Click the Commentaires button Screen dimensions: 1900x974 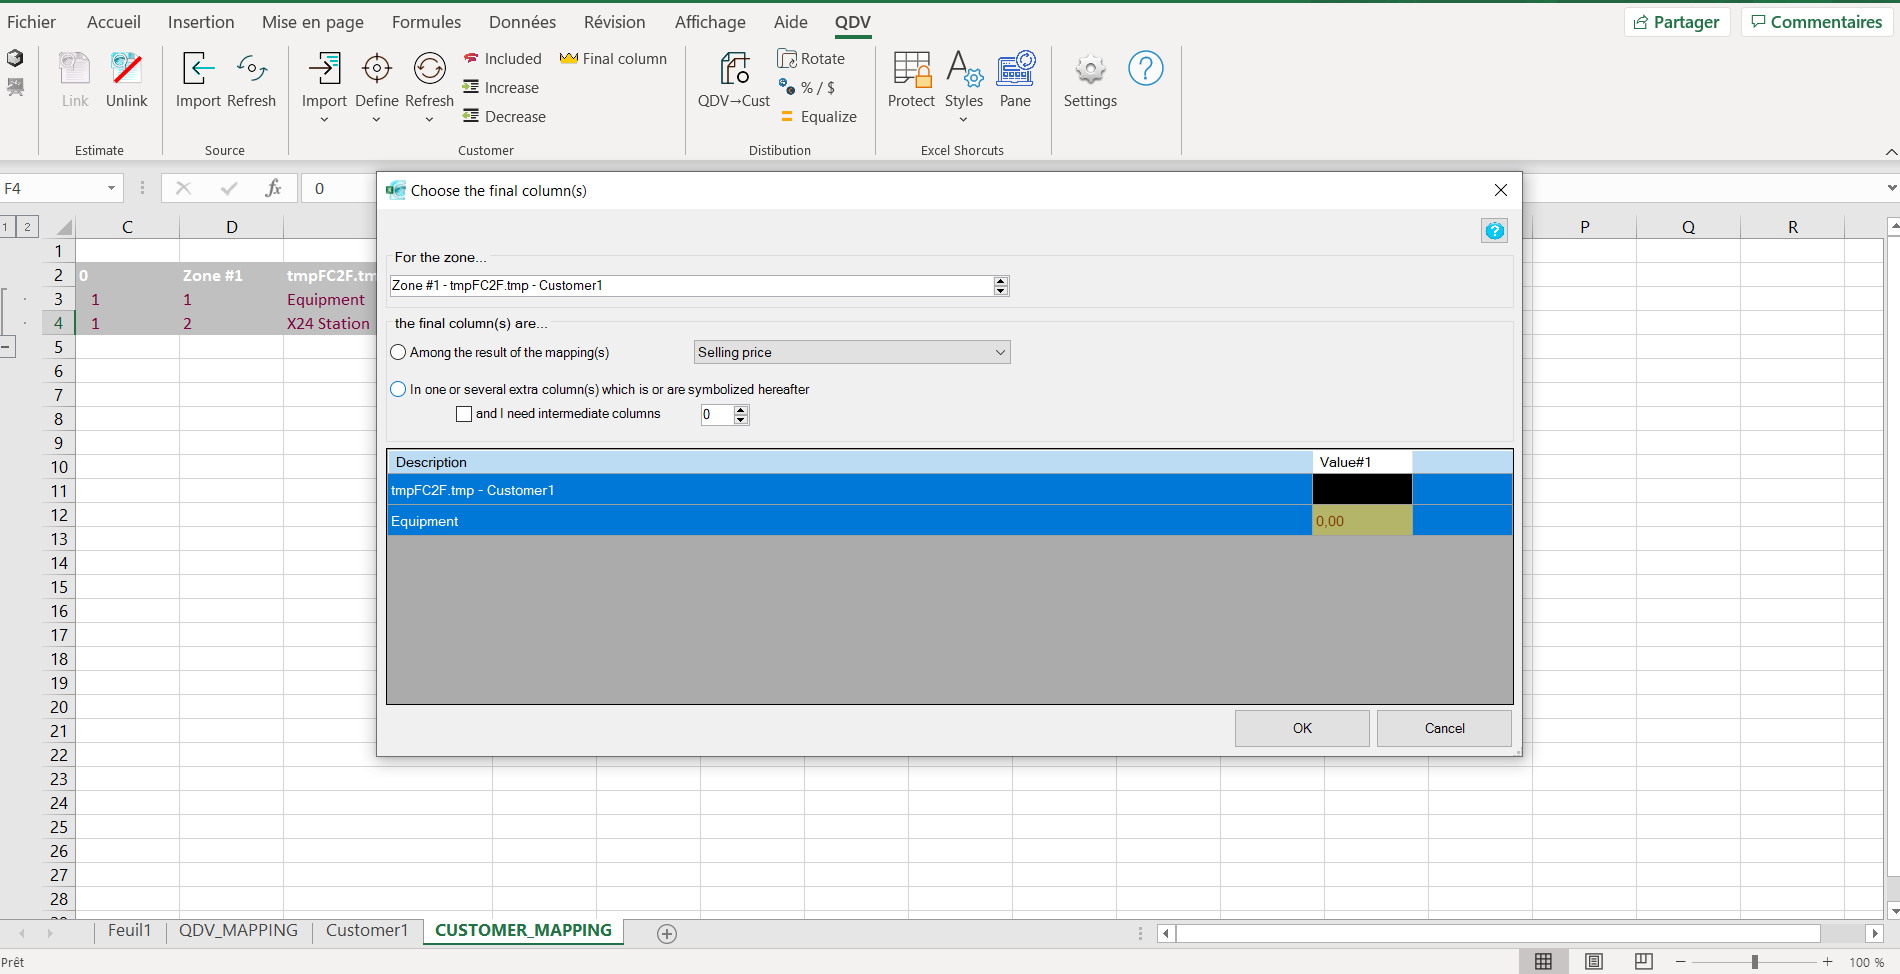(1817, 22)
